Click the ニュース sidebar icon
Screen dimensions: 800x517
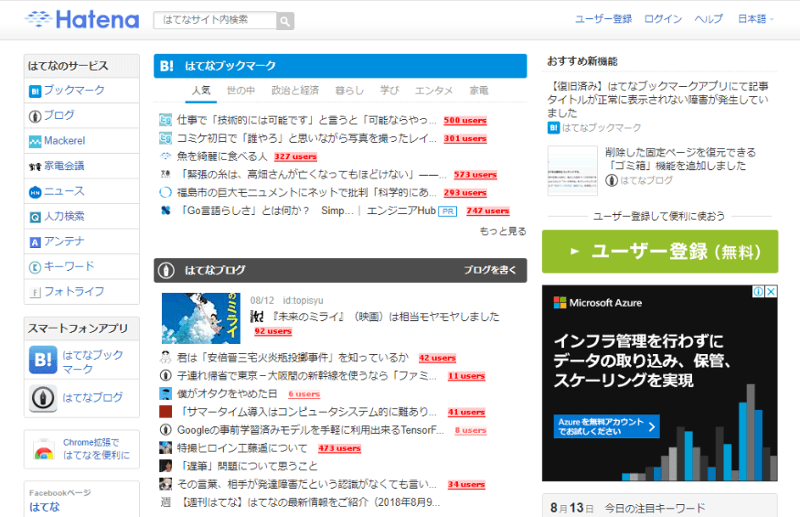35,192
